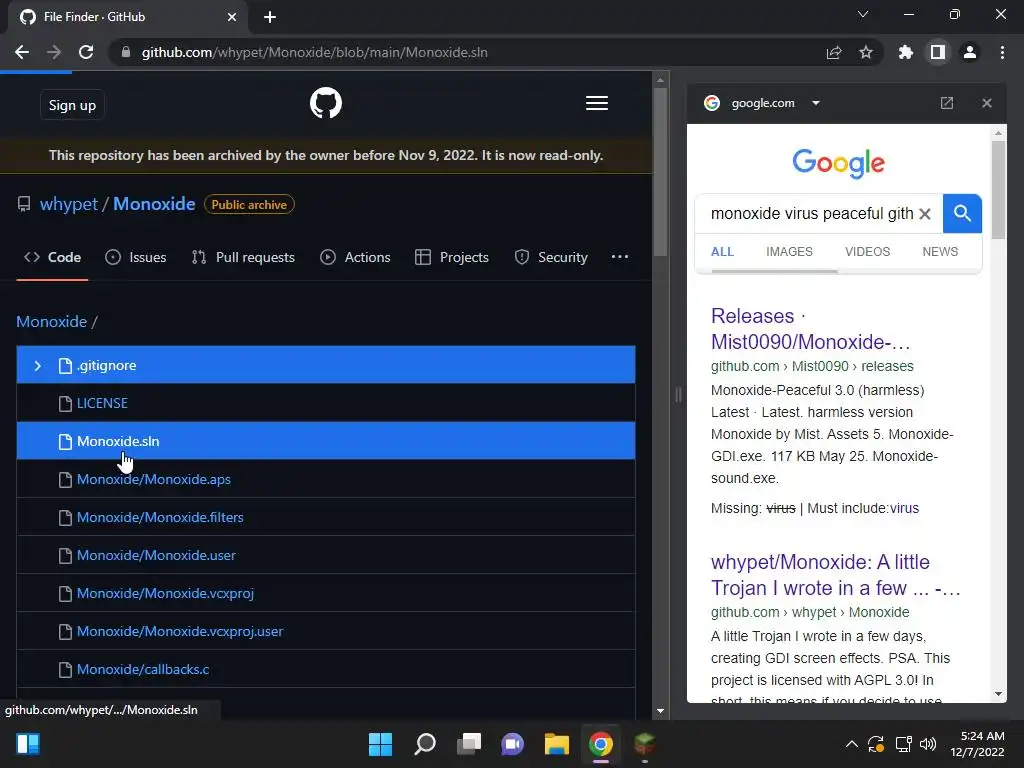Switch to the Pull requests tab
1024x768 pixels.
pyautogui.click(x=243, y=257)
